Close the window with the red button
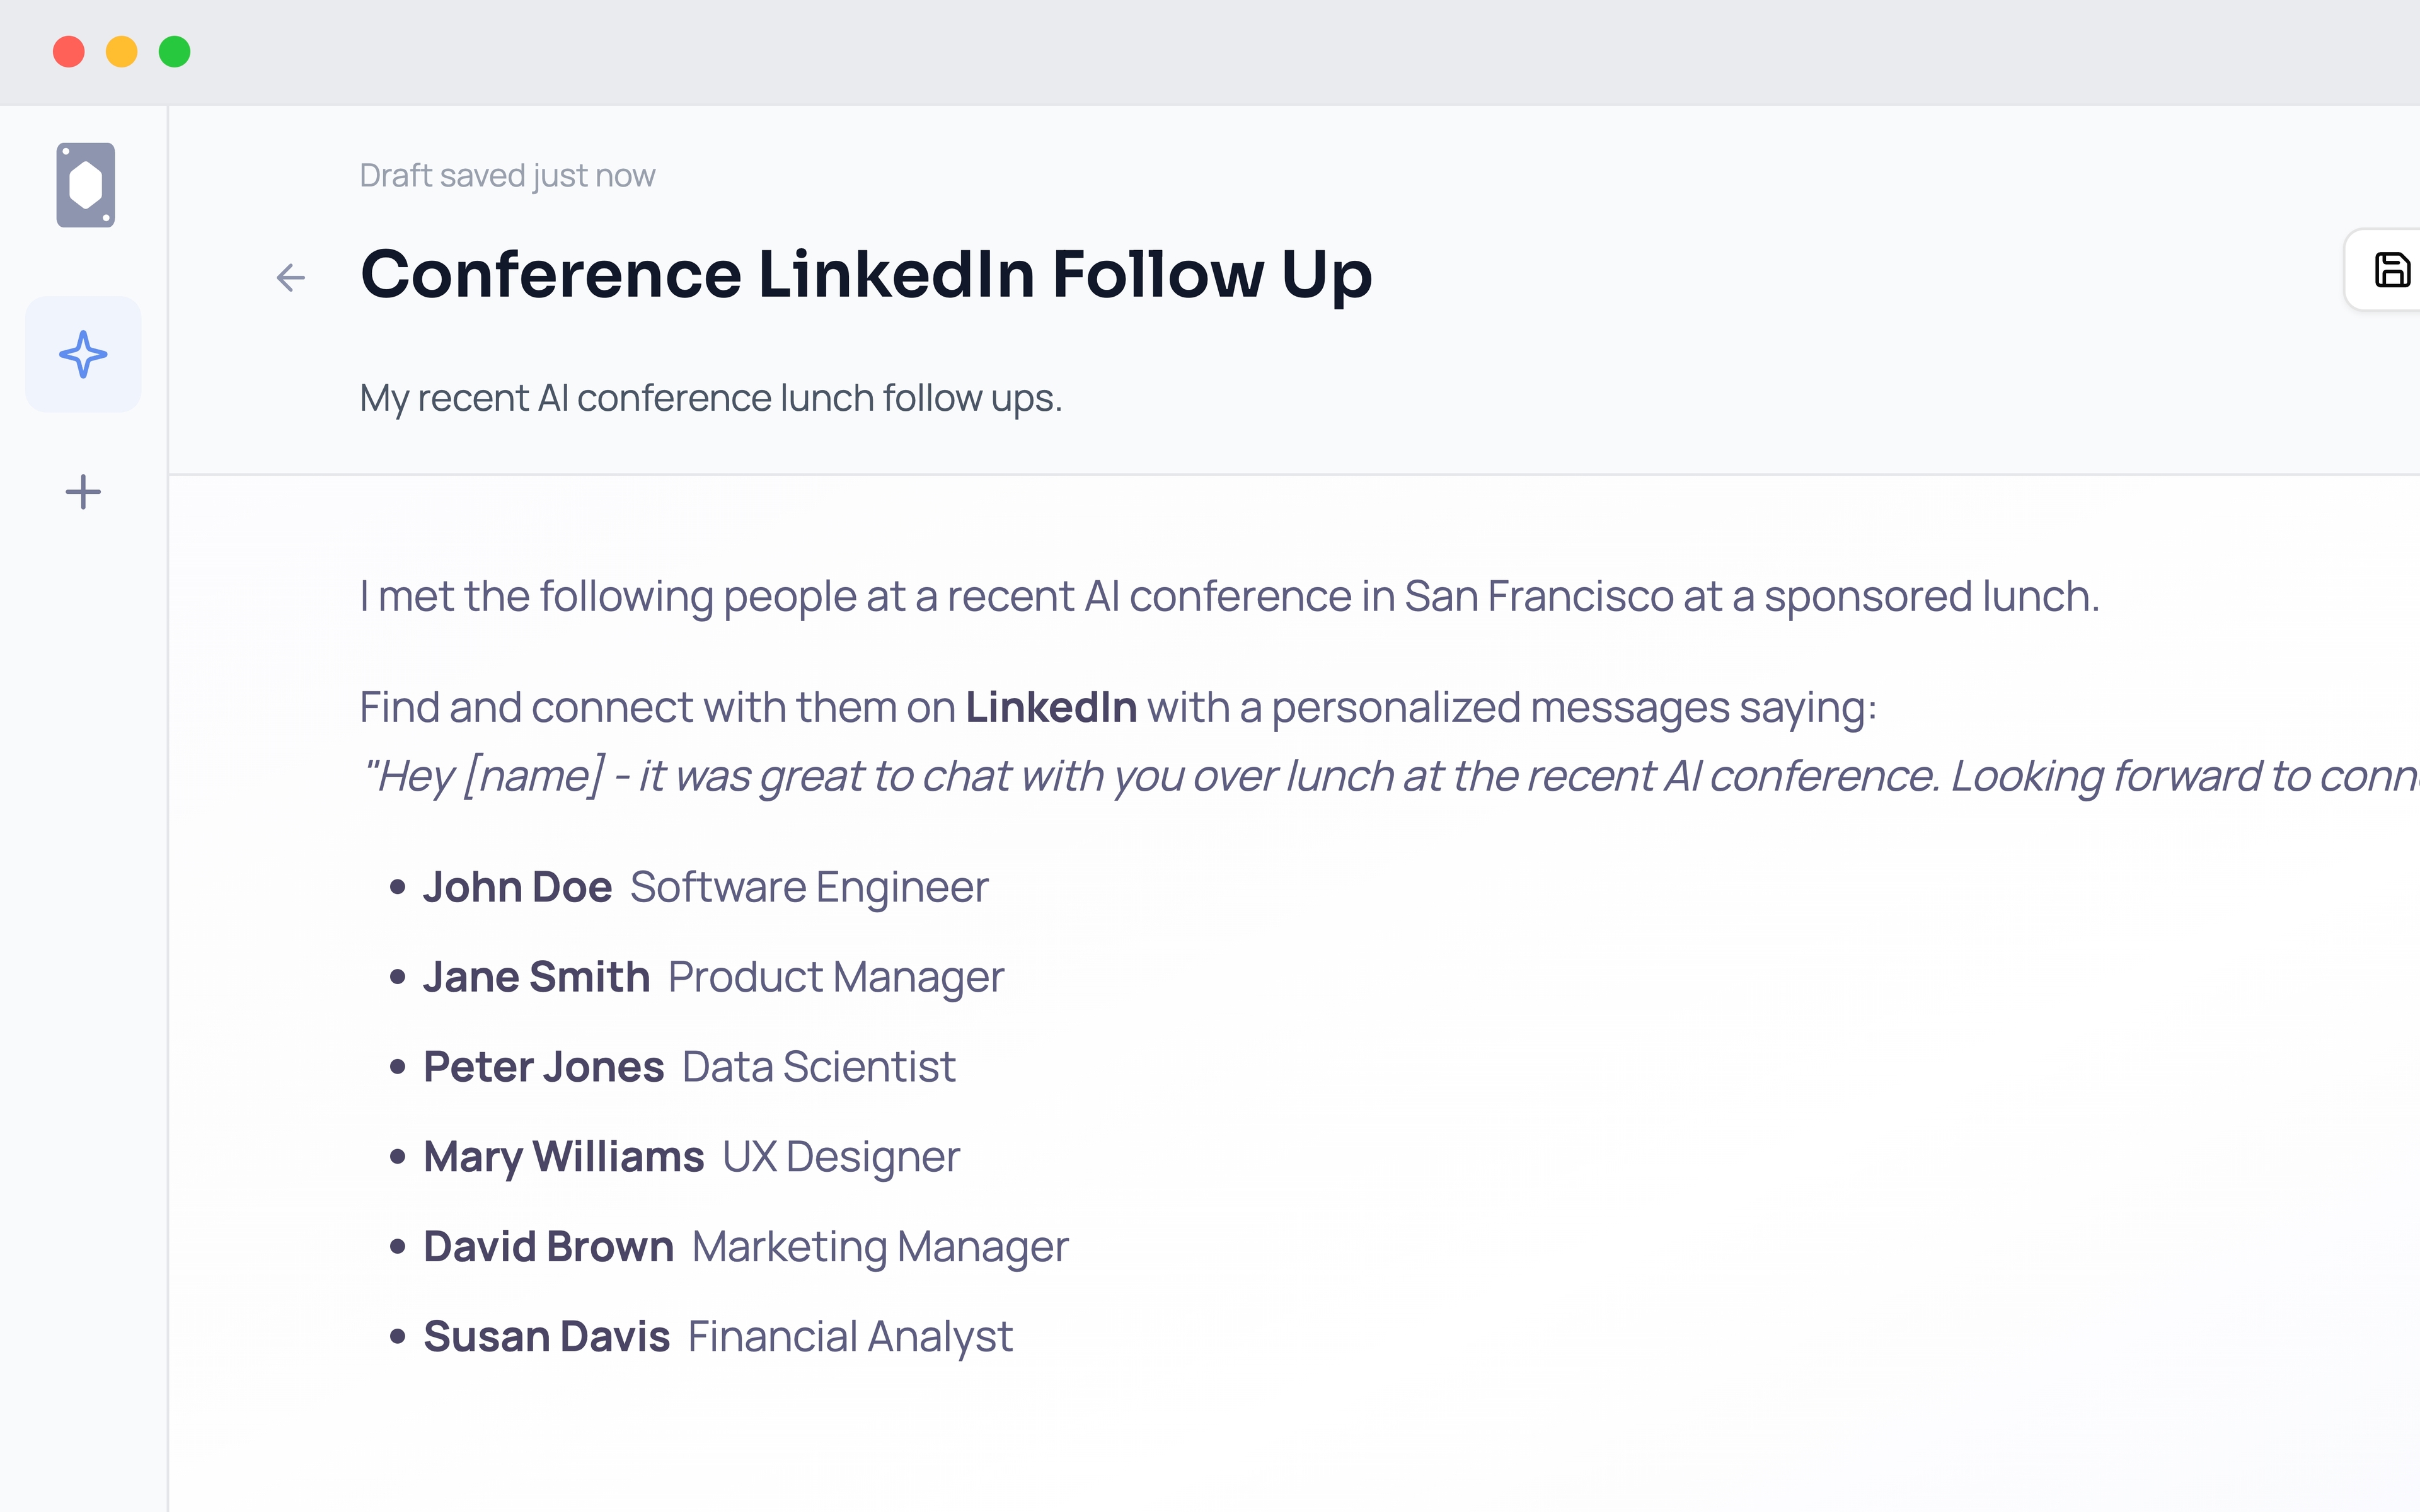 [x=69, y=52]
